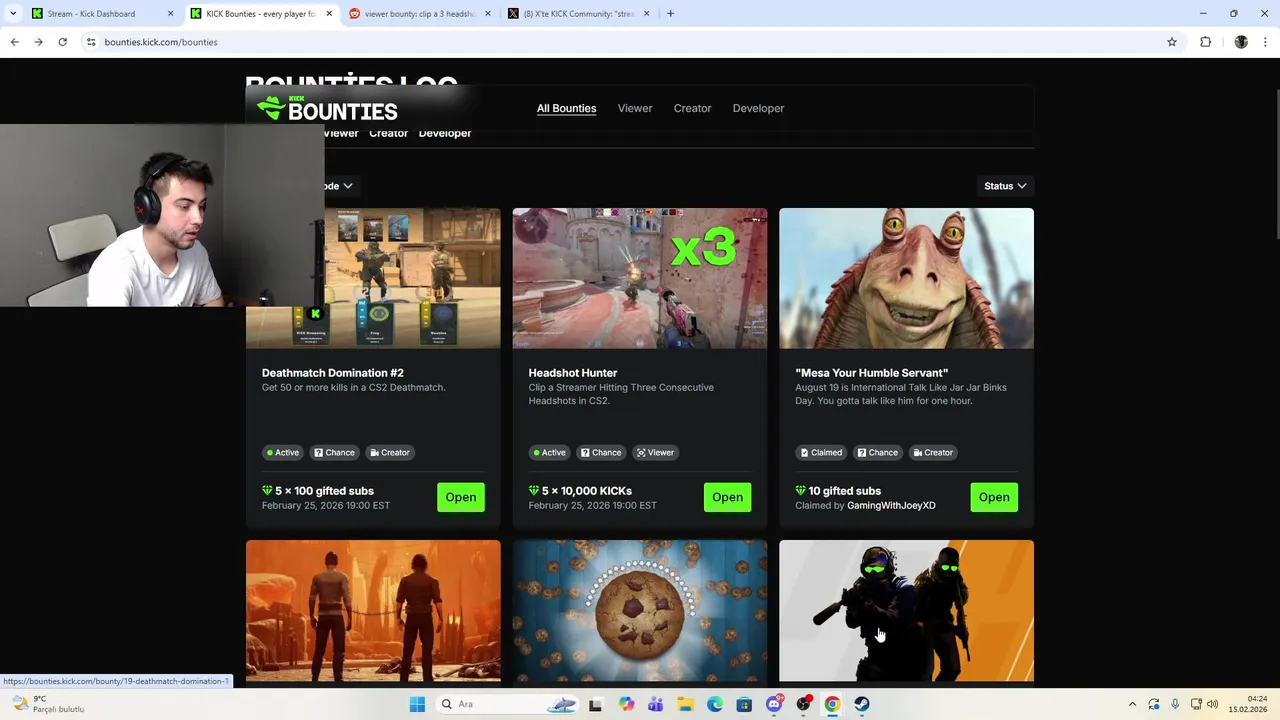1280x720 pixels.
Task: Expand the Status filter dropdown
Action: click(1005, 186)
